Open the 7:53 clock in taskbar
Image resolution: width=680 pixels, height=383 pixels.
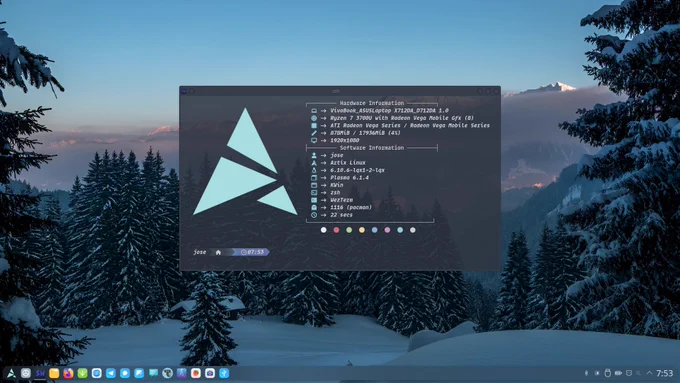tap(664, 373)
